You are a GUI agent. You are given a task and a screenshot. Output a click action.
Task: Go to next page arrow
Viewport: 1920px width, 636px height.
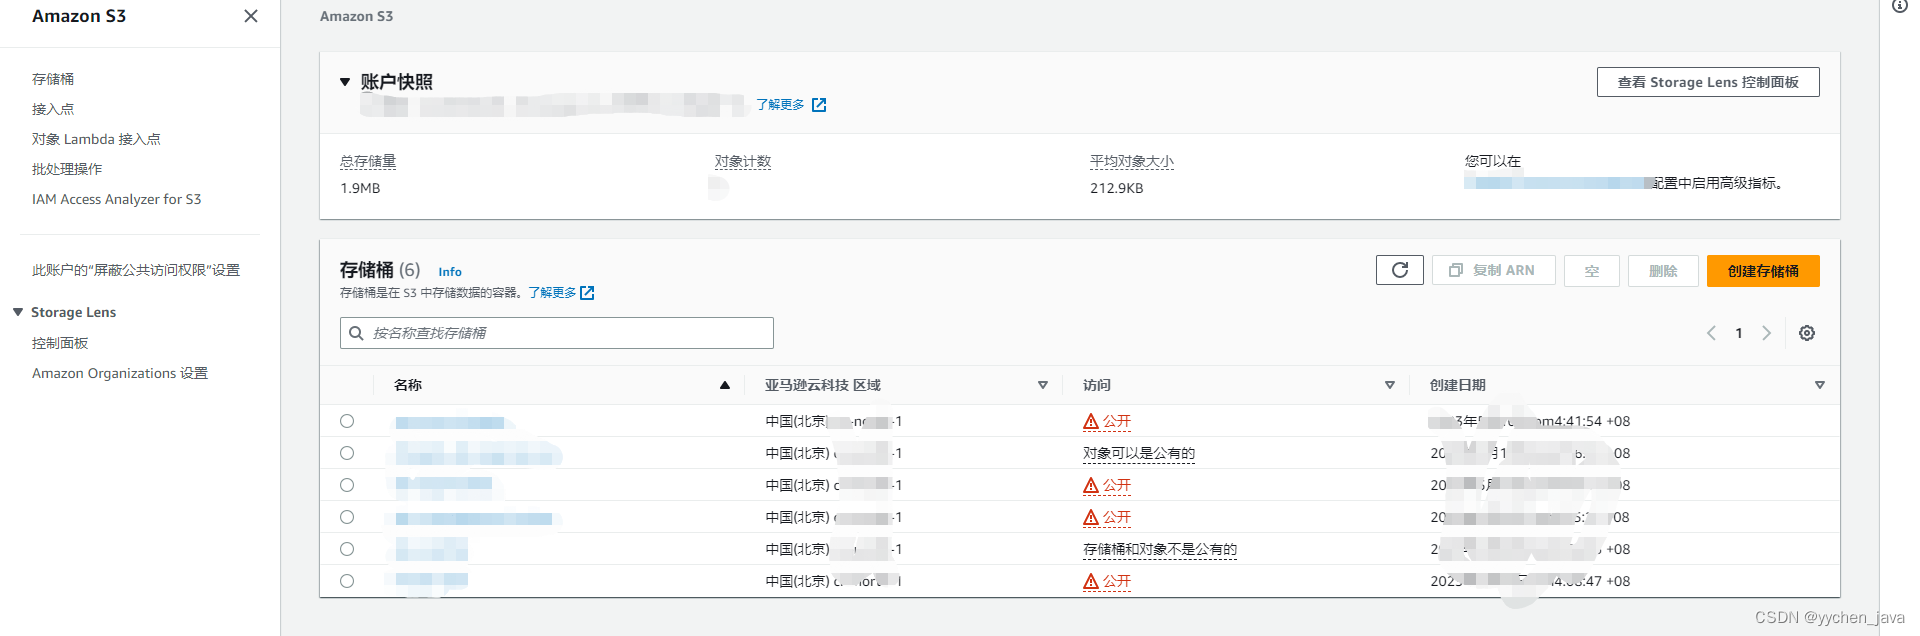[1767, 333]
